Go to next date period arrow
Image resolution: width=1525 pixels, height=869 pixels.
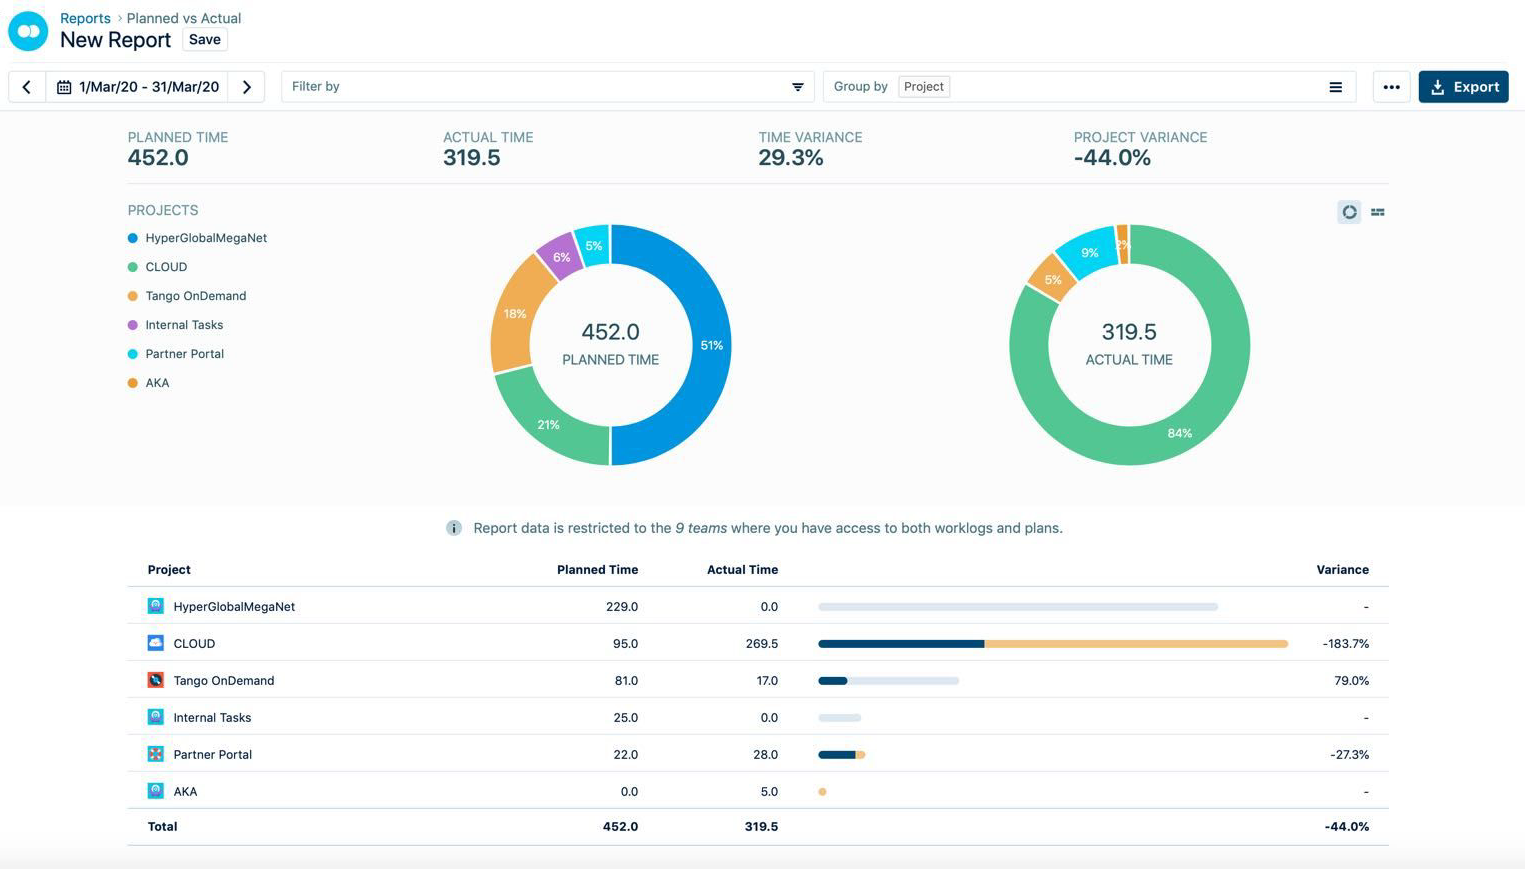tap(247, 87)
